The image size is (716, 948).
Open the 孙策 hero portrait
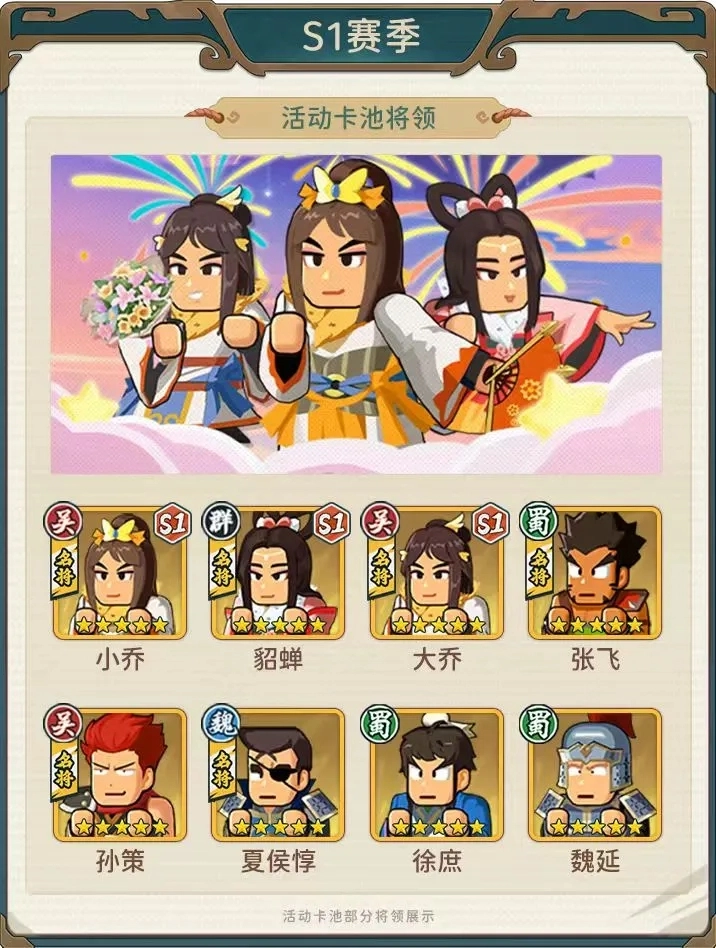(120, 775)
